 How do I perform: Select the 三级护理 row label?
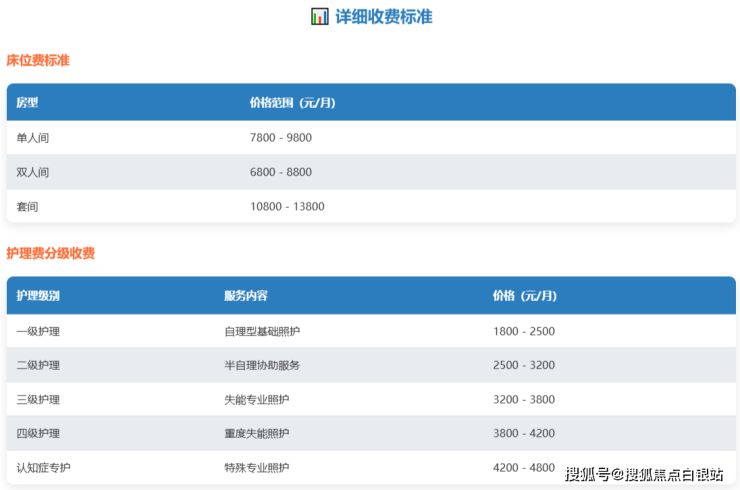[x=38, y=399]
